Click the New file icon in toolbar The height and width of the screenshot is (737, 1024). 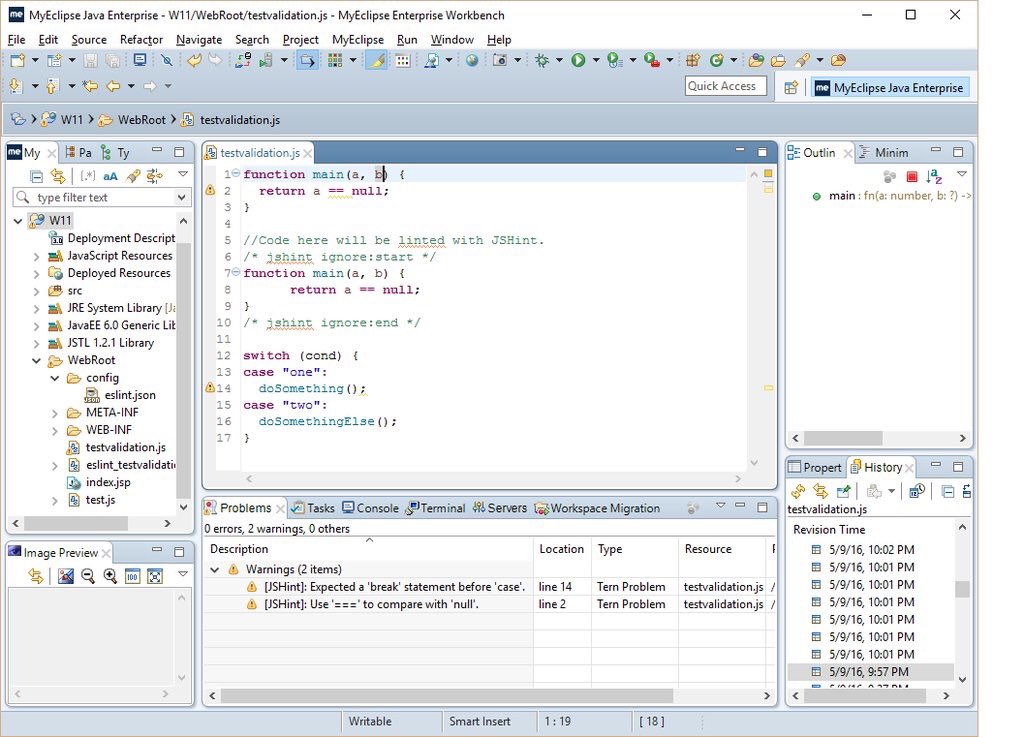(18, 61)
